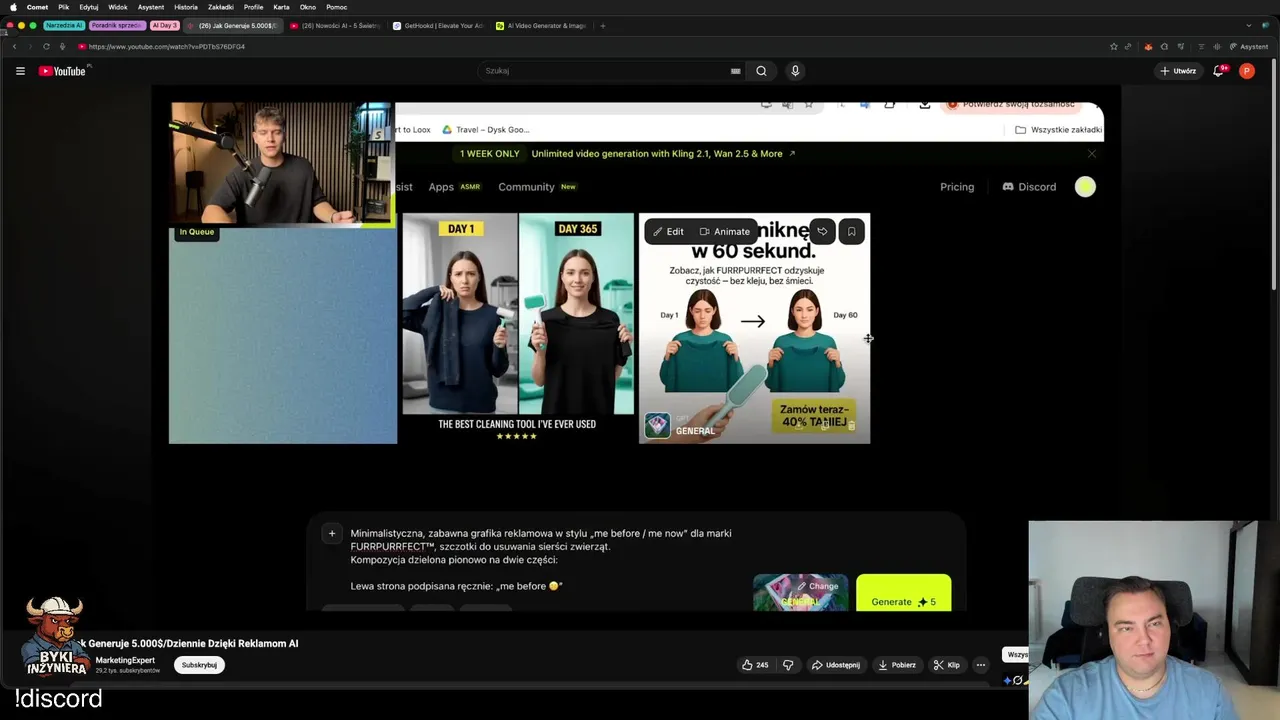1280x720 pixels.
Task: Like the video with 245 likes
Action: 754,665
